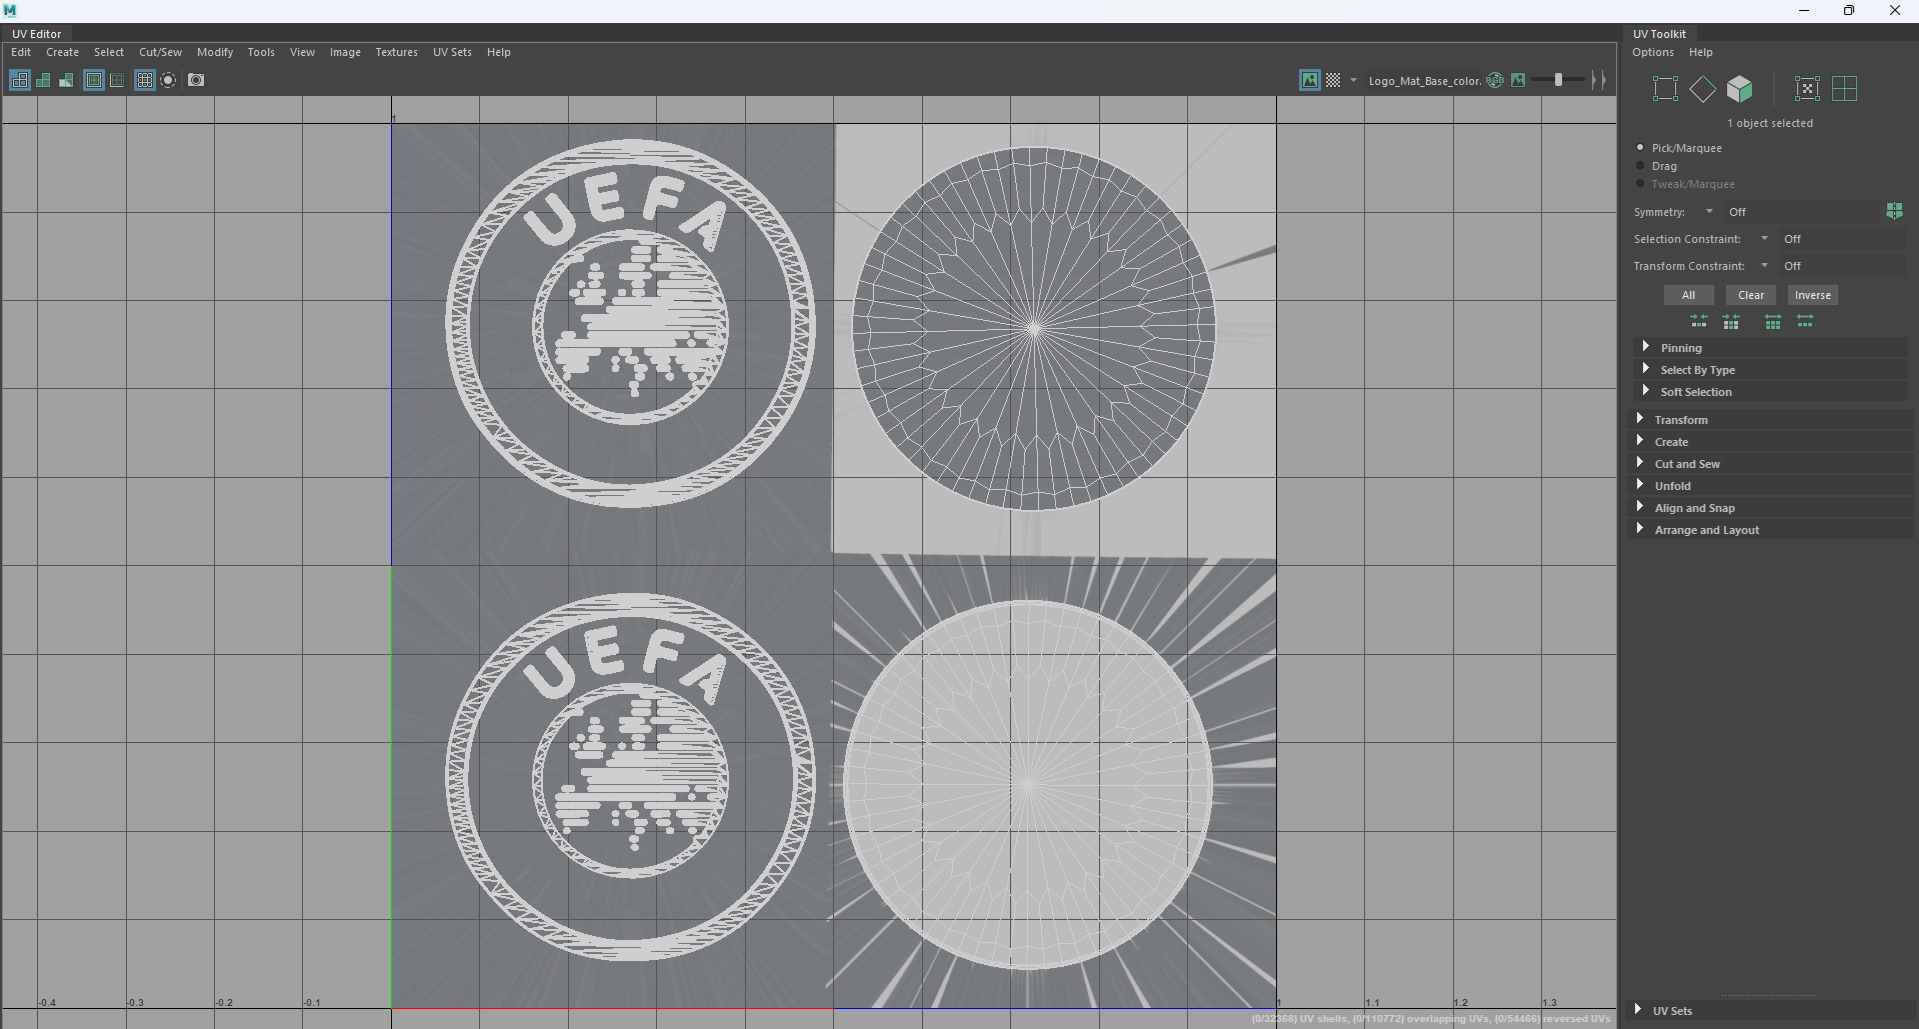The height and width of the screenshot is (1029, 1919).
Task: Adjust the image dimming slider handle
Action: click(1558, 80)
